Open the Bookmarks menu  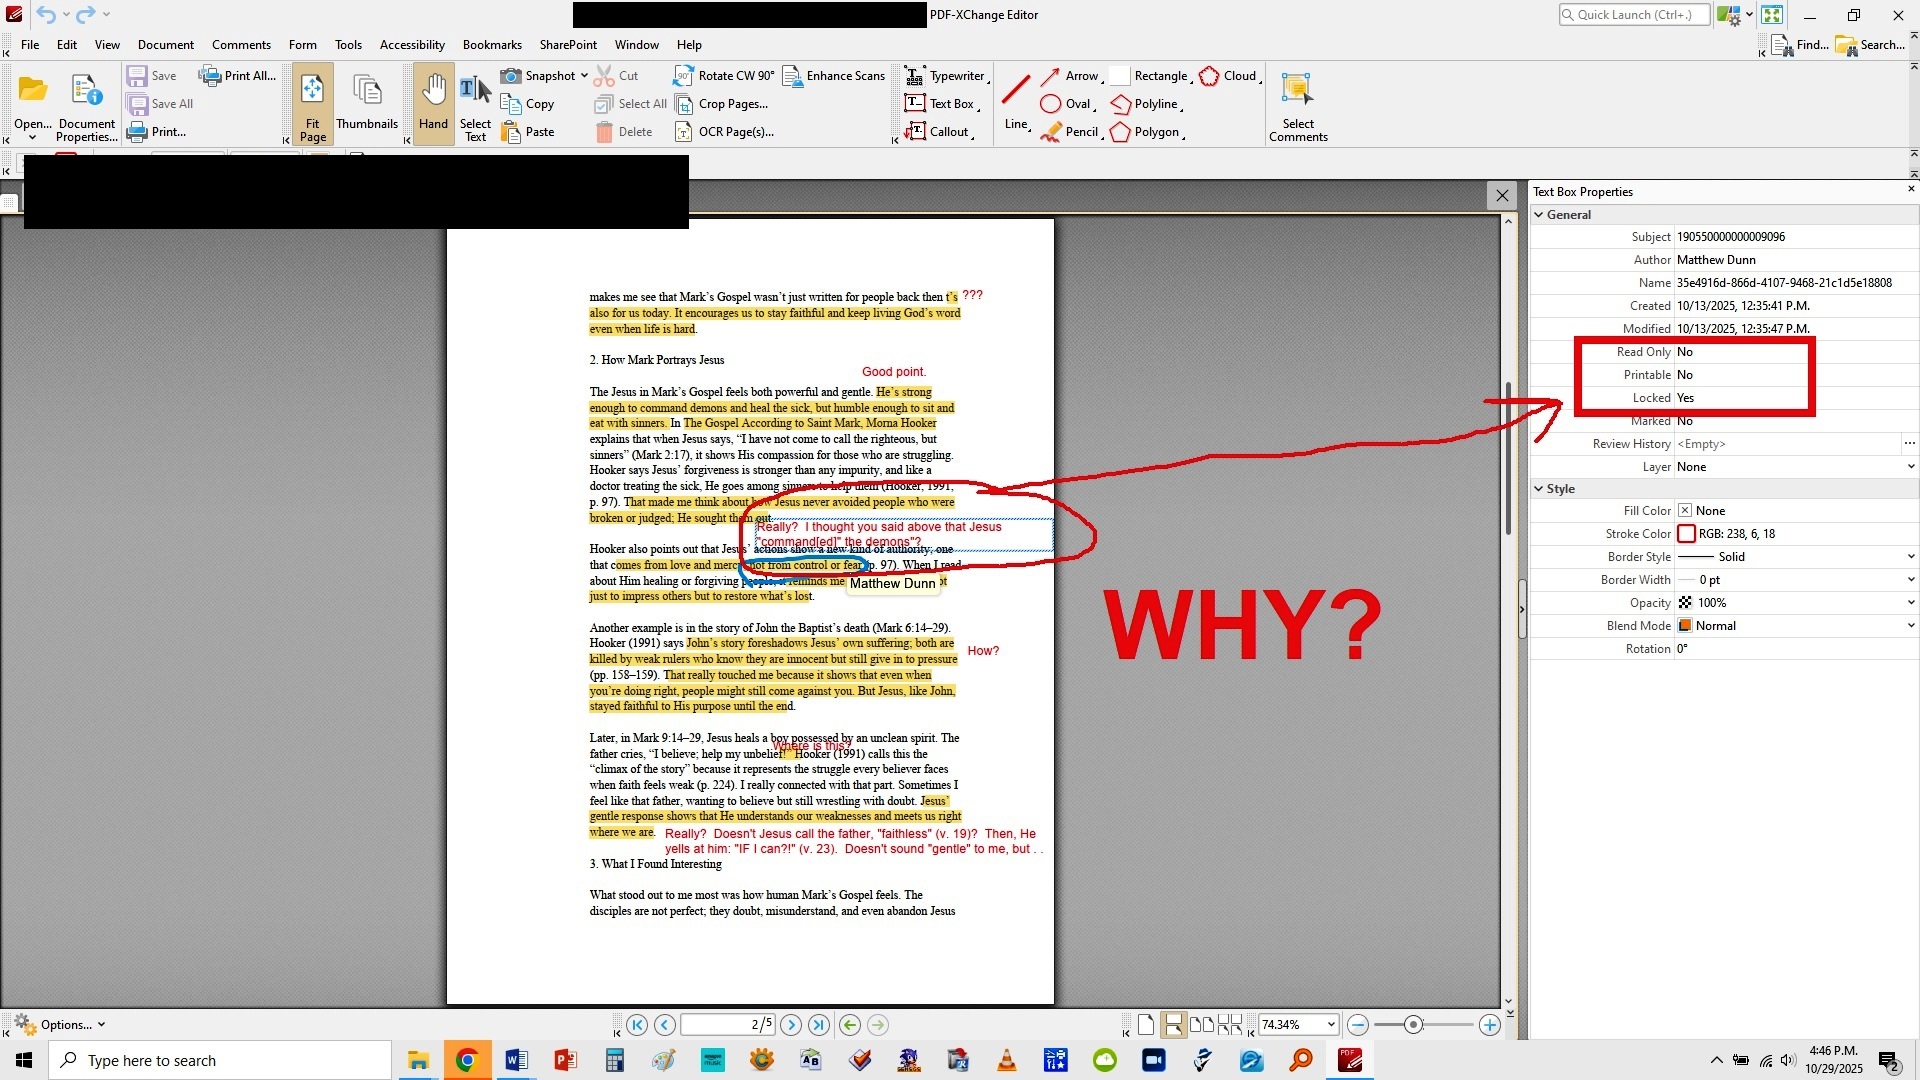[492, 45]
